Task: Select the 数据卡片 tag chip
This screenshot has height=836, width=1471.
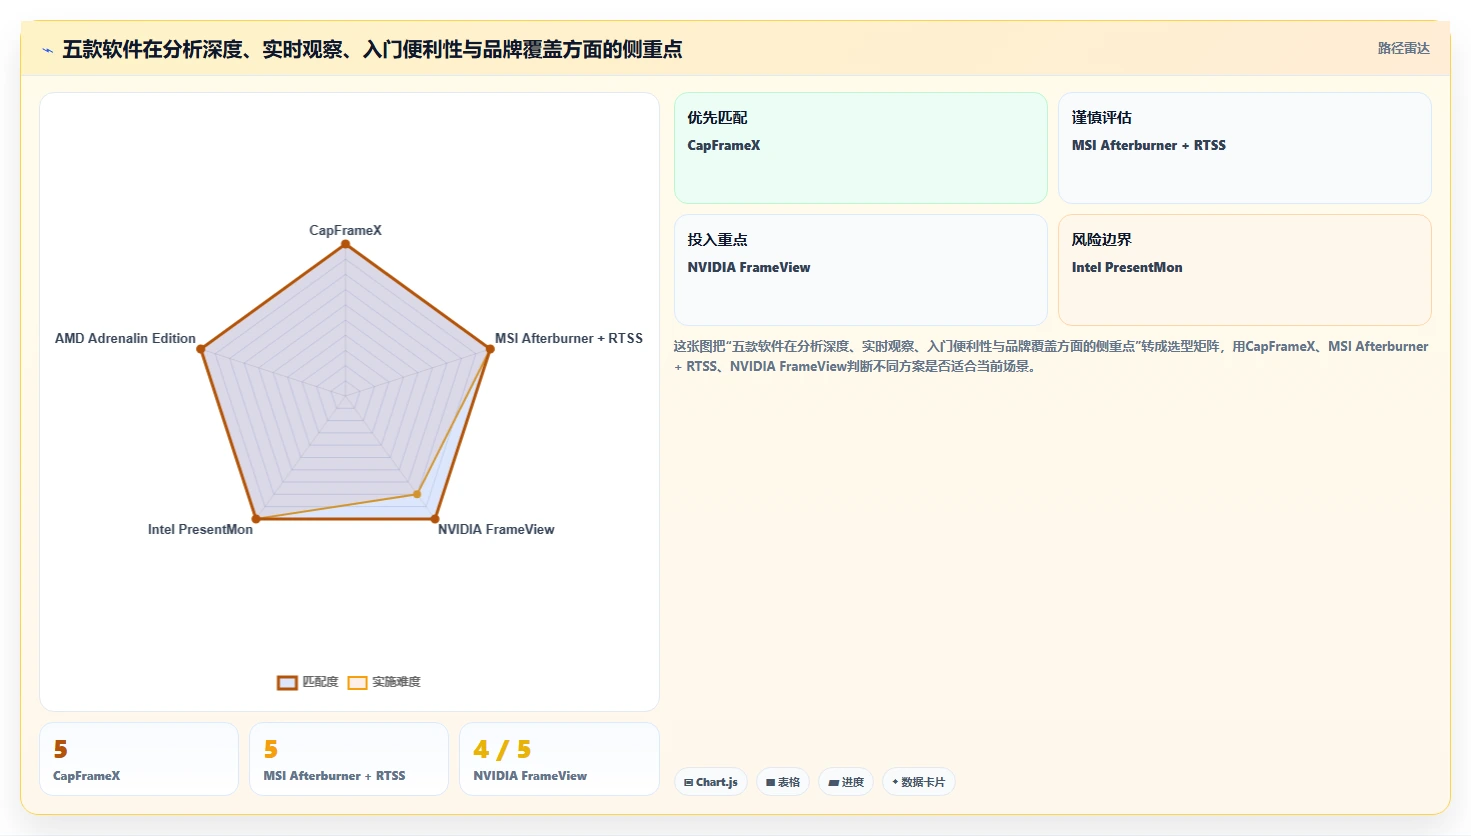Action: [918, 782]
